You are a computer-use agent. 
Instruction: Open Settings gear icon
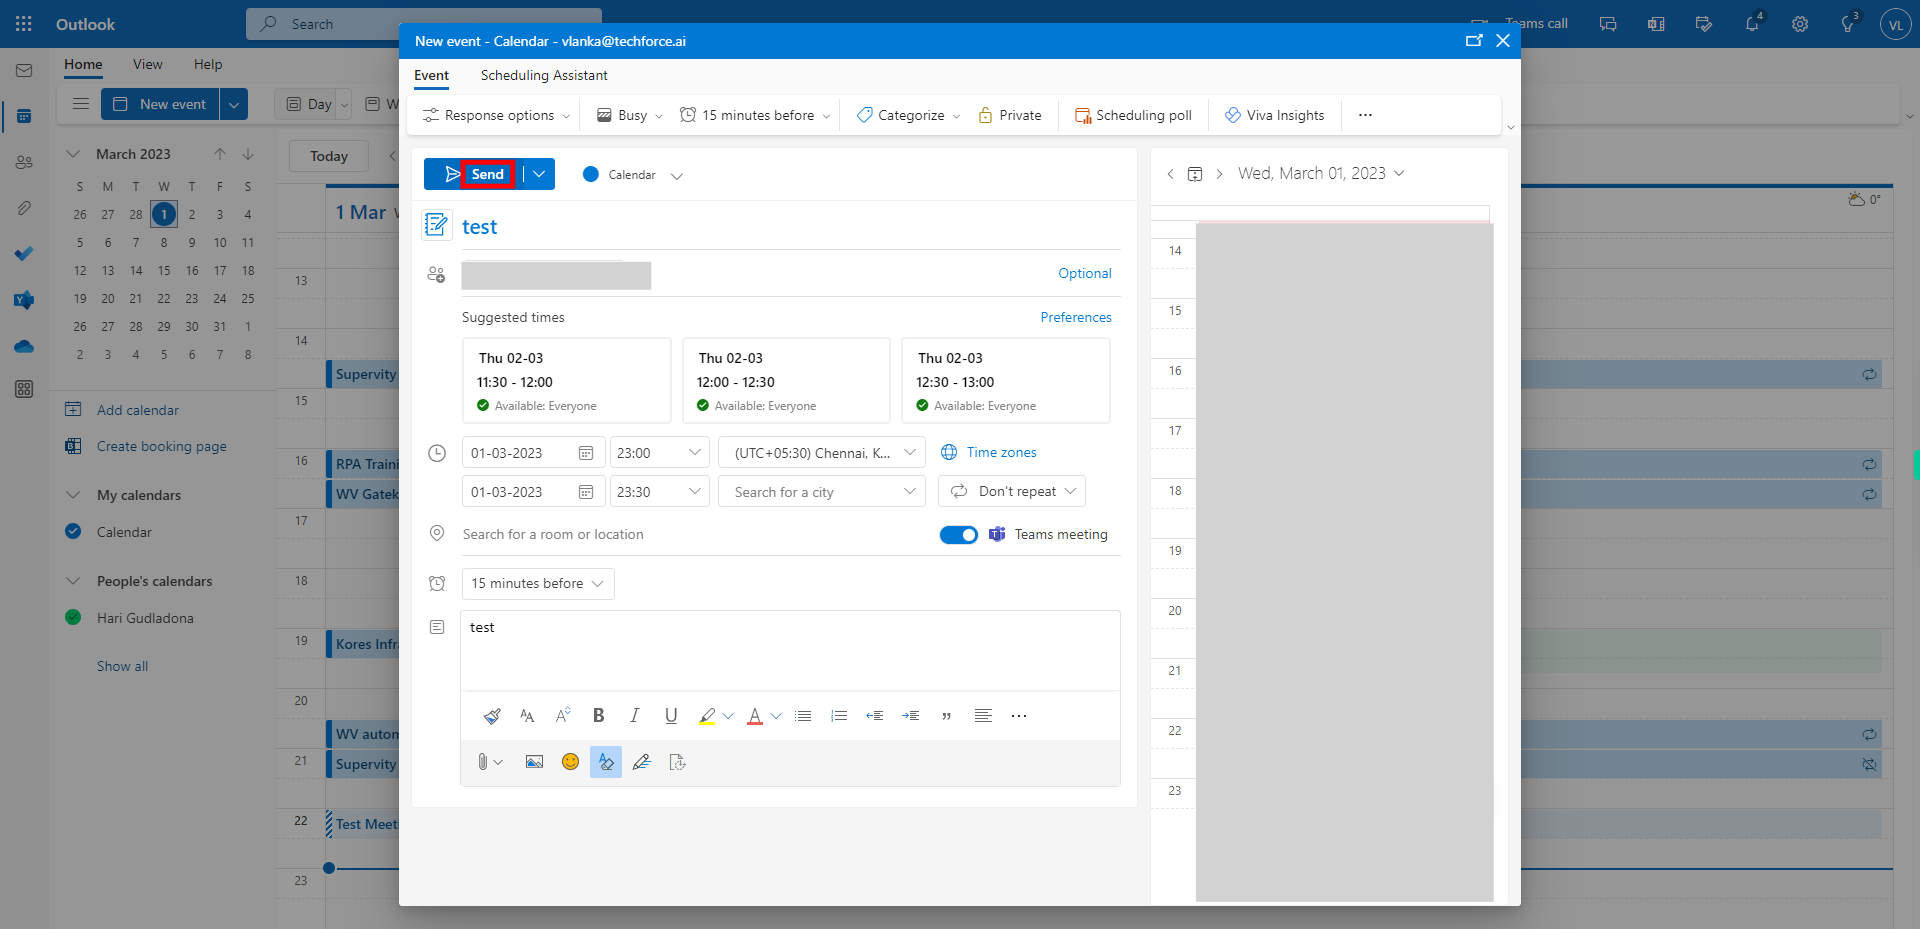[1800, 24]
